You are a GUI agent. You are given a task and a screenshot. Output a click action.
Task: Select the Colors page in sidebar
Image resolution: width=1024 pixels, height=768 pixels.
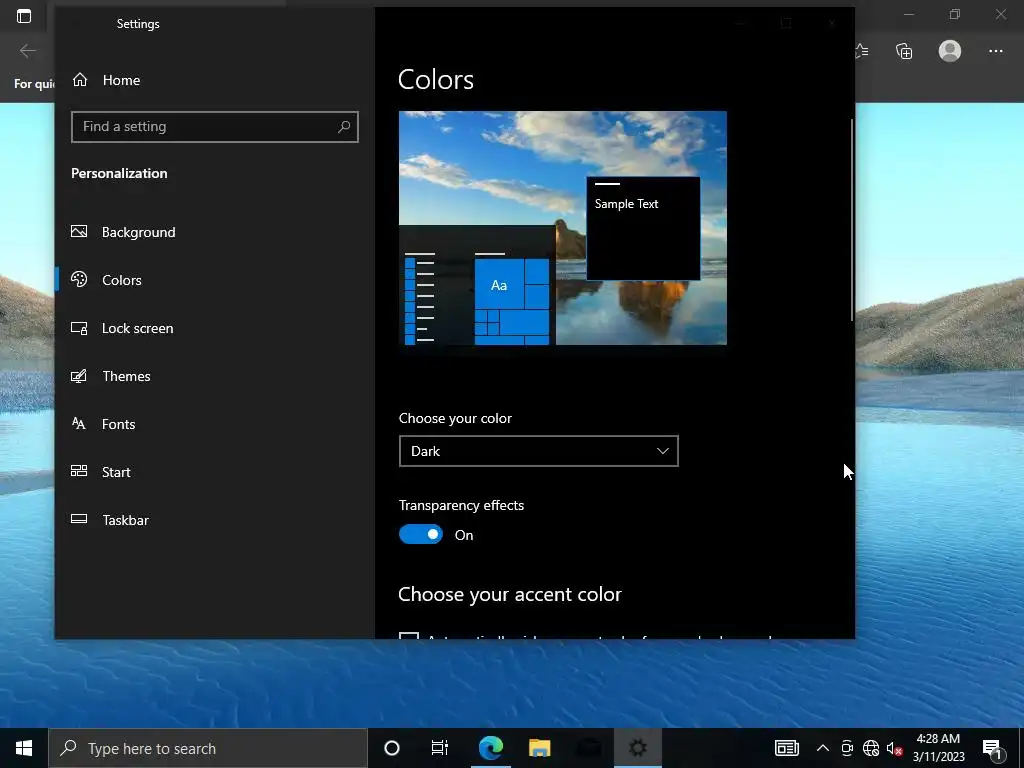click(121, 280)
